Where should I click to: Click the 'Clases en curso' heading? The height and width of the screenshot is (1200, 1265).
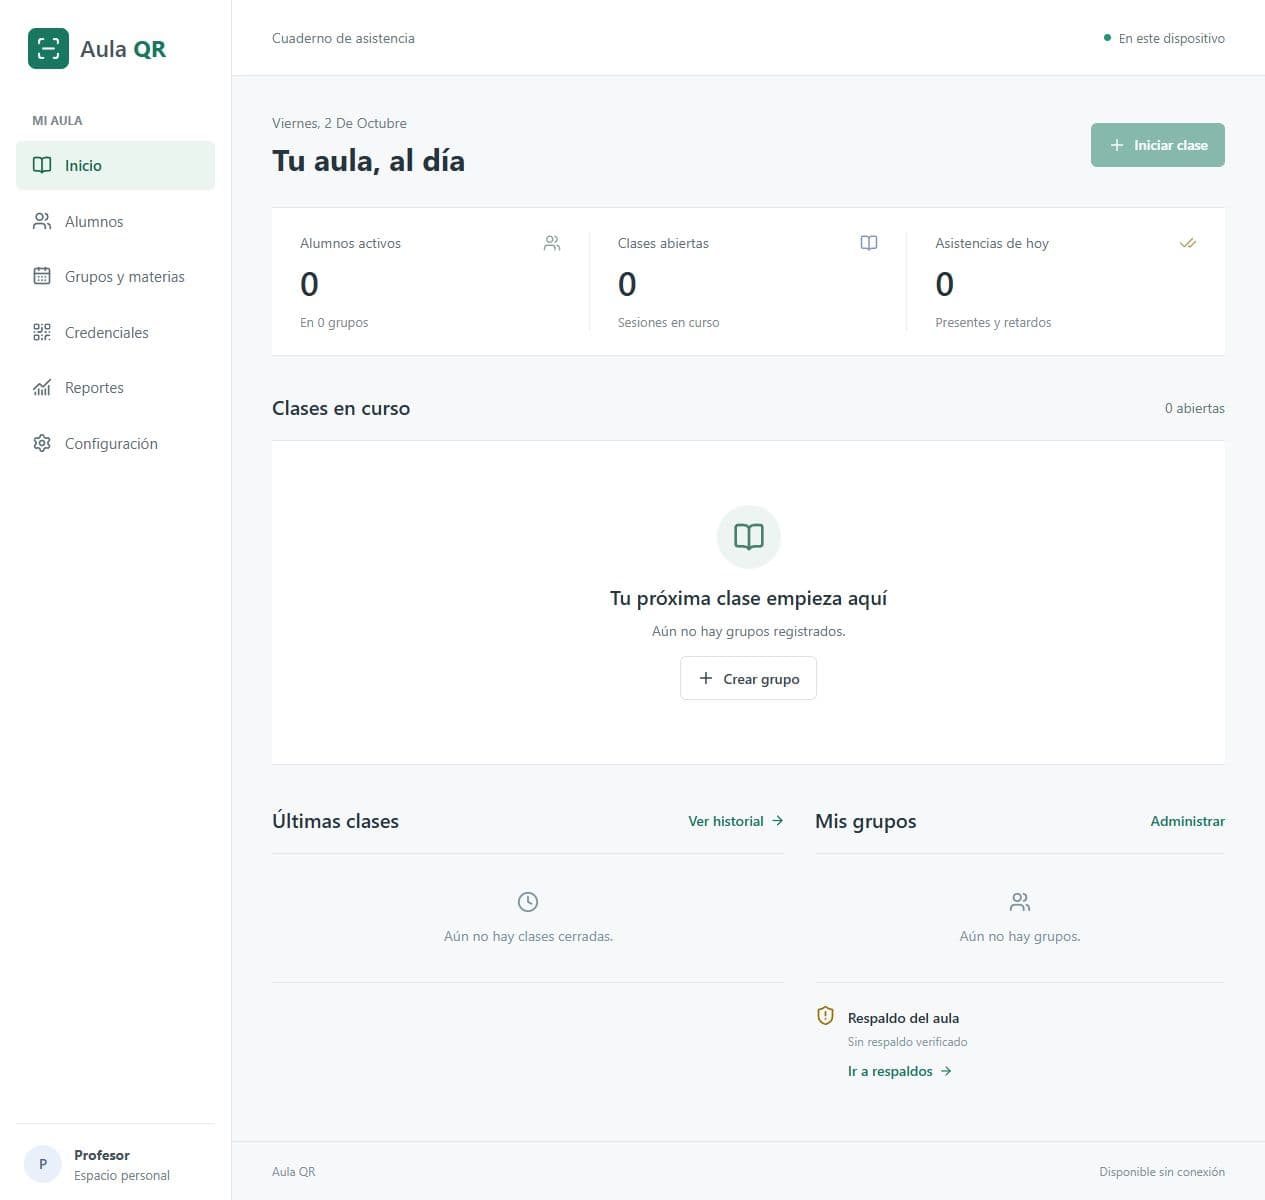tap(341, 408)
